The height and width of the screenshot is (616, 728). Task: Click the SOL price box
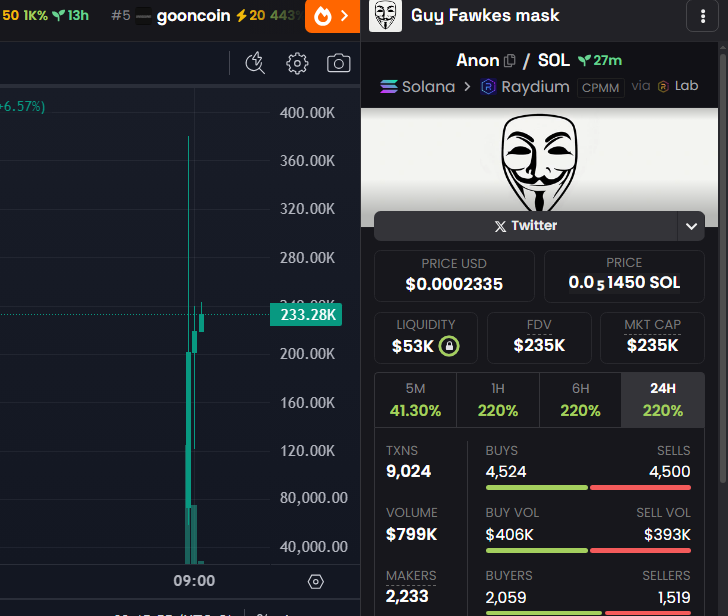[x=624, y=276]
